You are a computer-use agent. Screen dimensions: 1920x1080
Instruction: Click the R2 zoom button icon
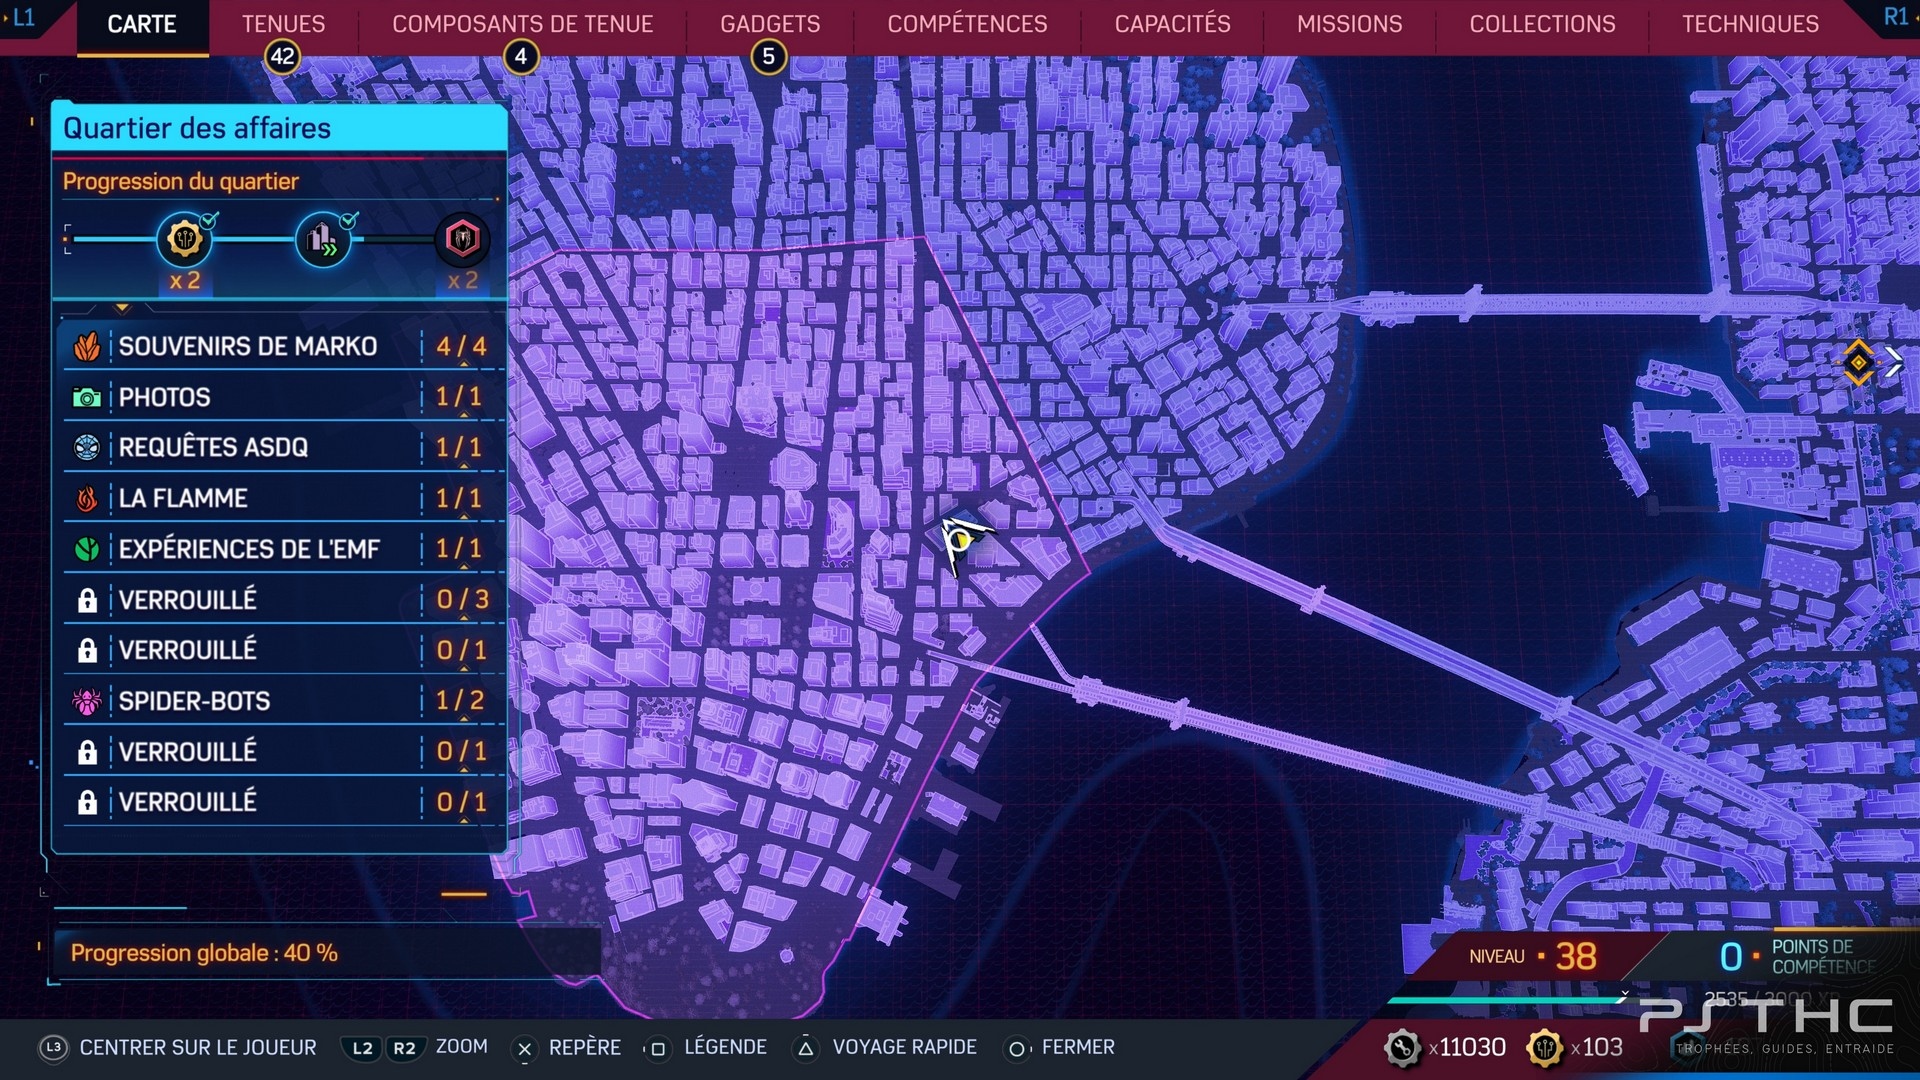404,1048
